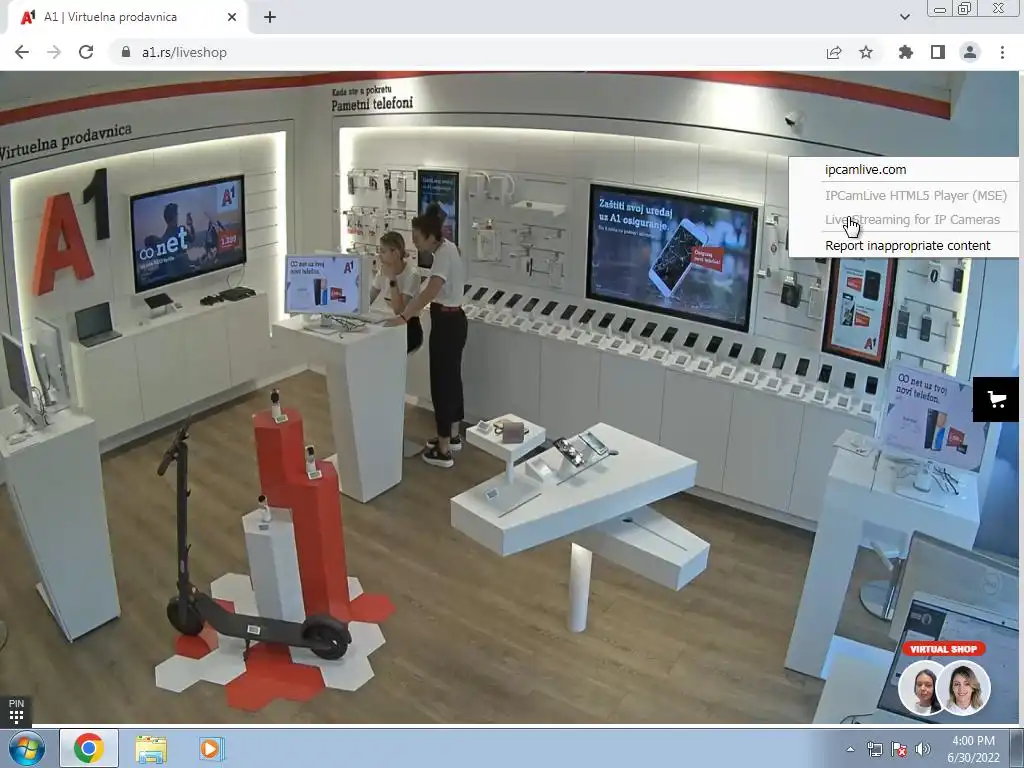This screenshot has height=768, width=1024.
Task: Open Chrome three-dot menu
Action: (x=1002, y=52)
